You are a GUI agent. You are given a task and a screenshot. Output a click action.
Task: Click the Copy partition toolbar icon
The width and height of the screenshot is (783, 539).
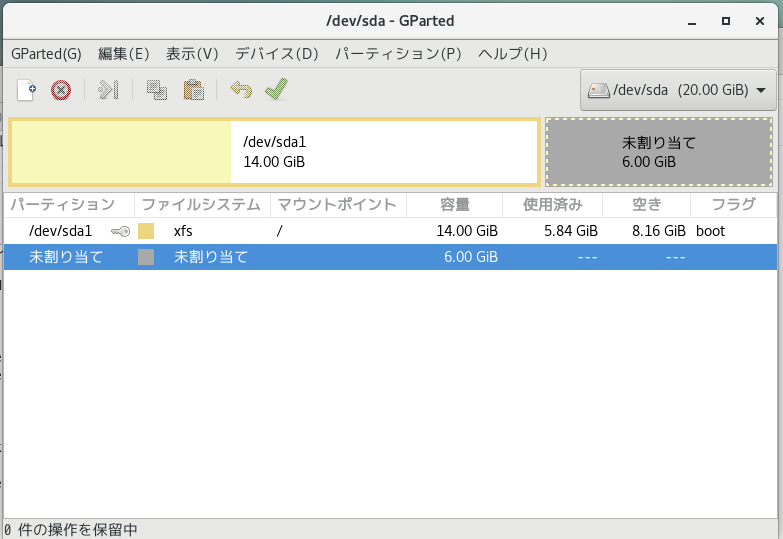(157, 90)
